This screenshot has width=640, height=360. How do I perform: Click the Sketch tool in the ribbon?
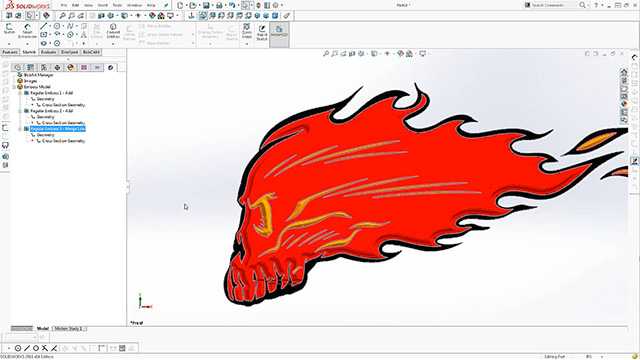[9, 29]
